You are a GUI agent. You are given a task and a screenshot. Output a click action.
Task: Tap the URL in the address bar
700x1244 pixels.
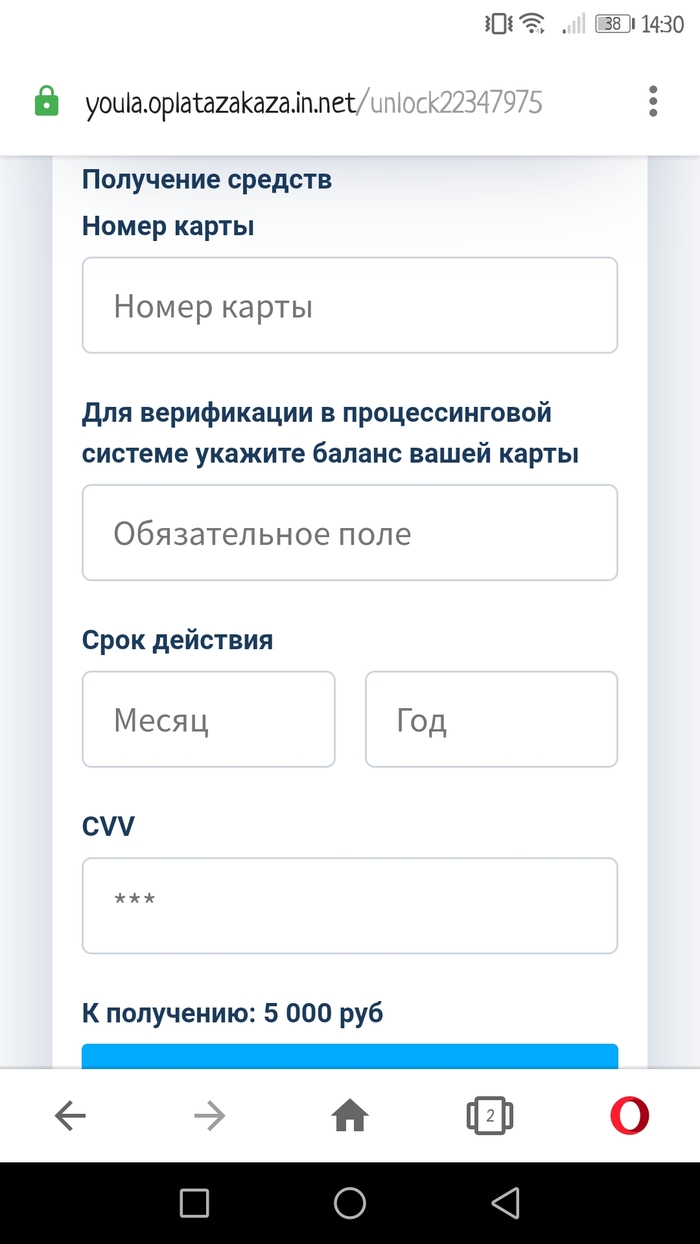pyautogui.click(x=314, y=102)
